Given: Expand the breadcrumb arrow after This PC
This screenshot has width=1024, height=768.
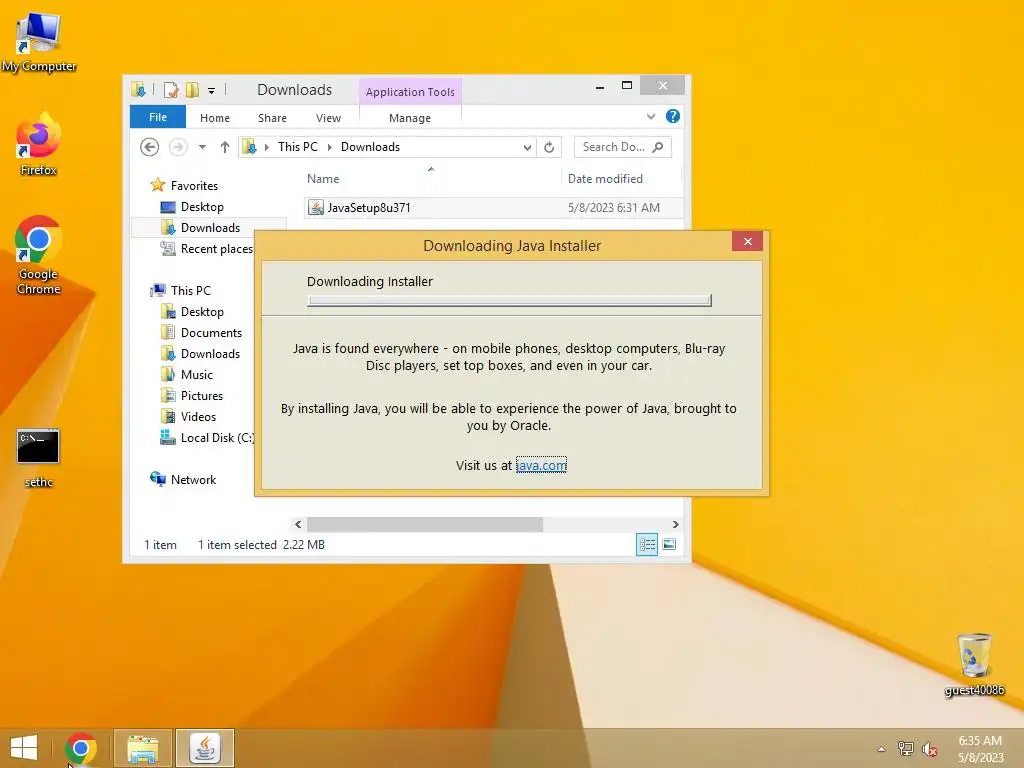Looking at the screenshot, I should point(330,147).
